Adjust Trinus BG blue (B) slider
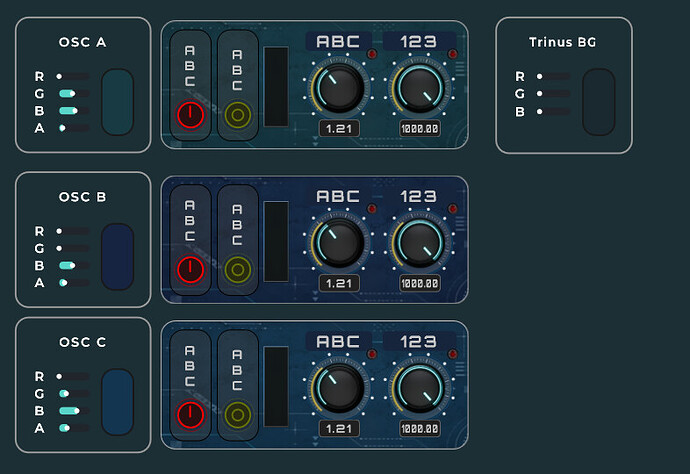Viewport: 690px width, 474px height. (554, 111)
